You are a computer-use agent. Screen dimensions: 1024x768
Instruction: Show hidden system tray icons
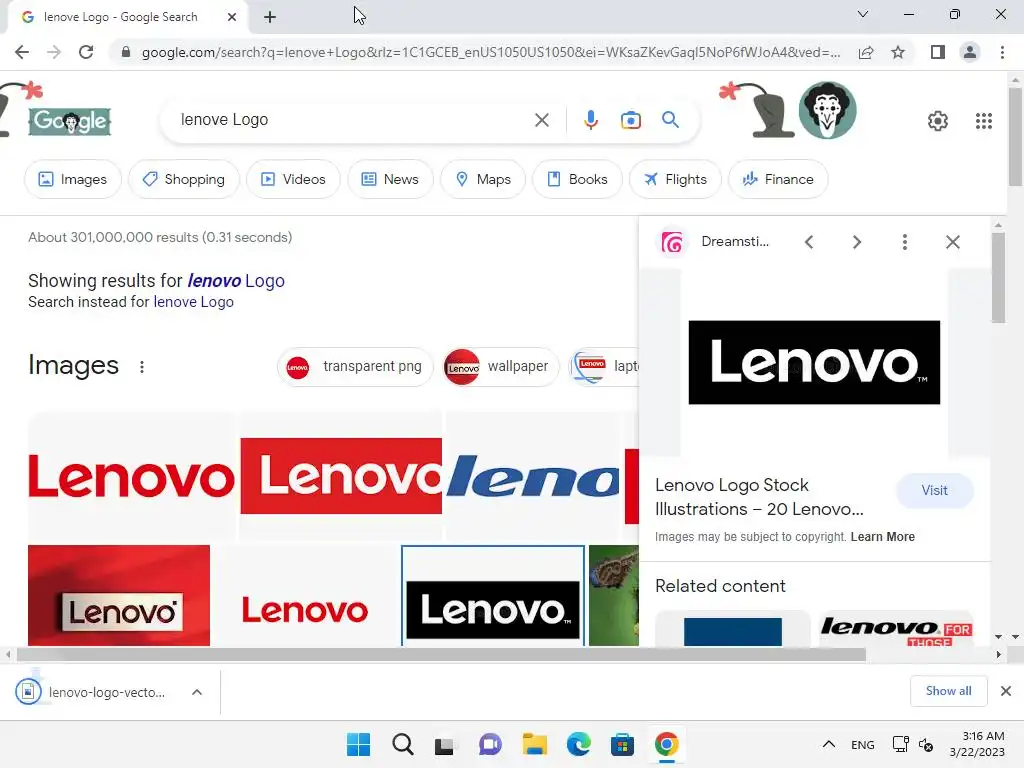(x=828, y=744)
